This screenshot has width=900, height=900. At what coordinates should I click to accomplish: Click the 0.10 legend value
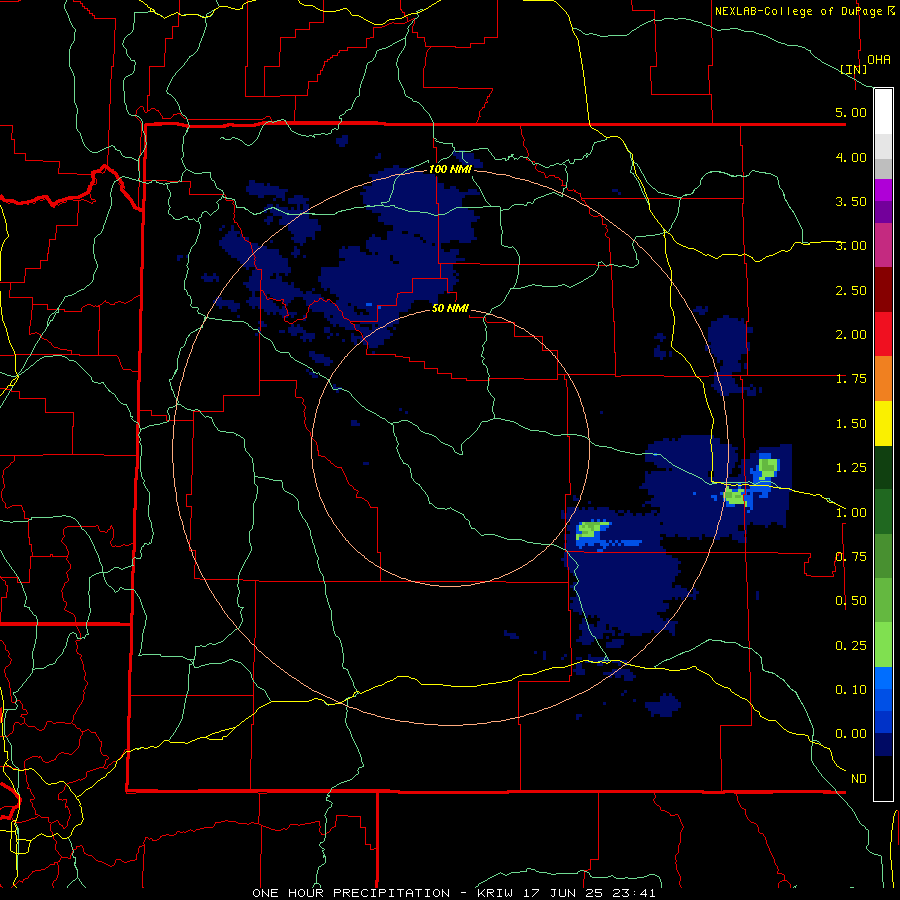click(851, 690)
